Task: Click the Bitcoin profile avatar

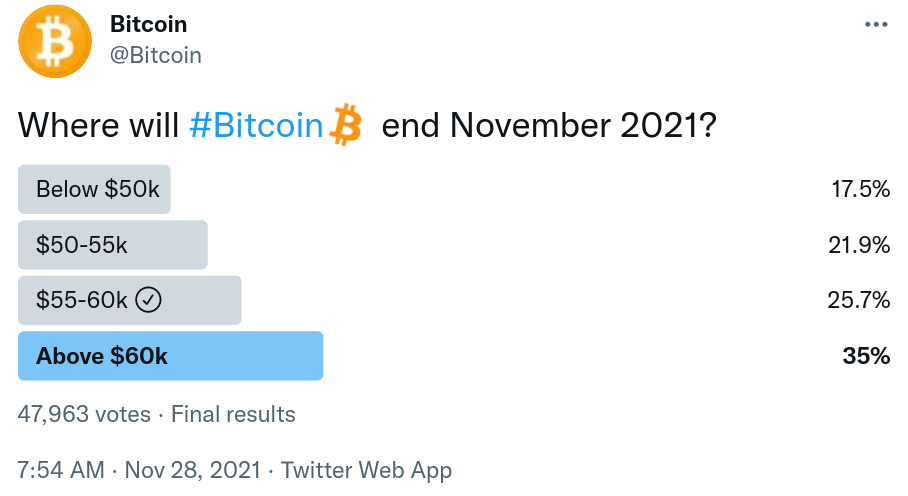Action: [x=55, y=41]
